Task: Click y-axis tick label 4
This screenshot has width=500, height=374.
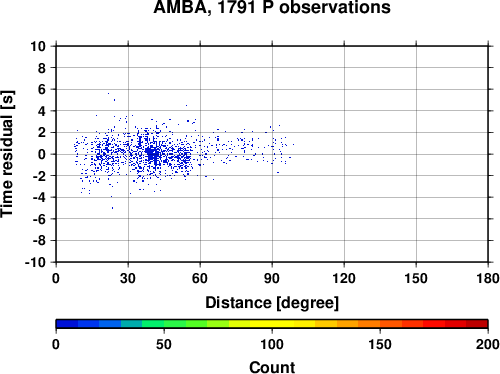Action: (x=42, y=111)
